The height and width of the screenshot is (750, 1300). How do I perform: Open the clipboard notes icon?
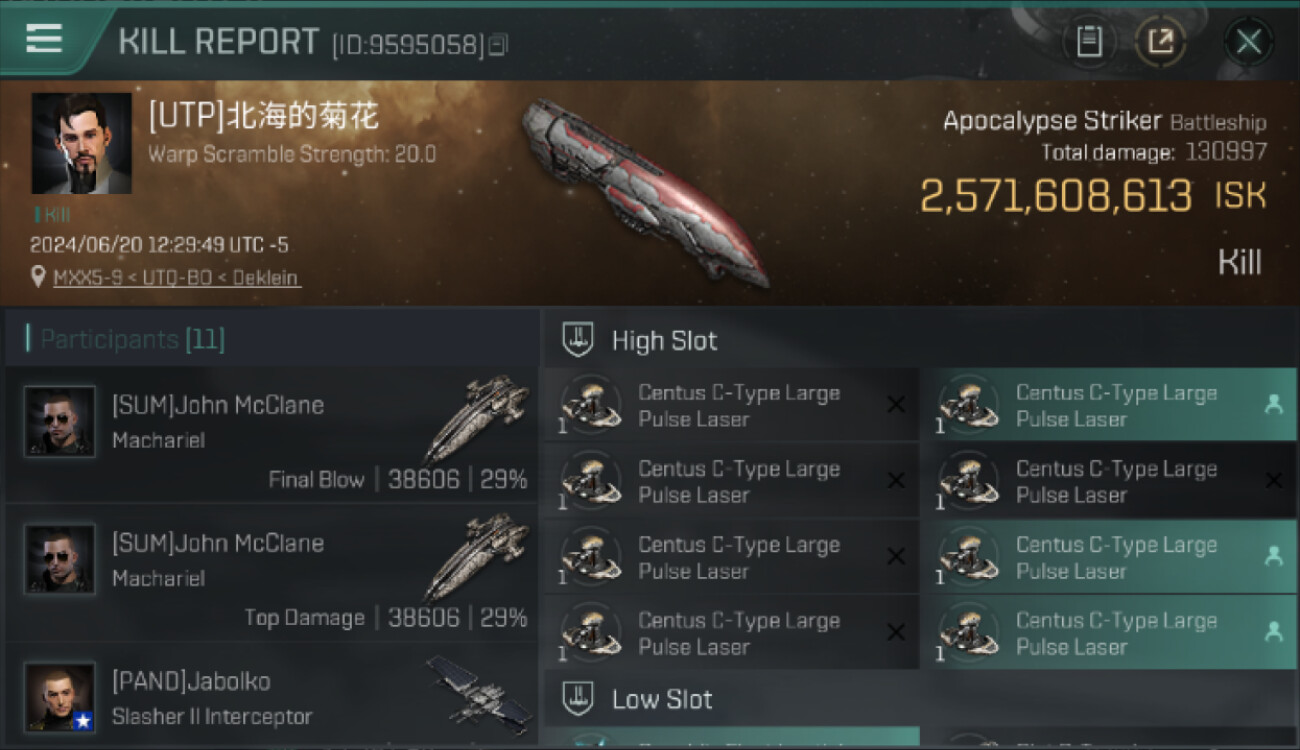point(1089,41)
